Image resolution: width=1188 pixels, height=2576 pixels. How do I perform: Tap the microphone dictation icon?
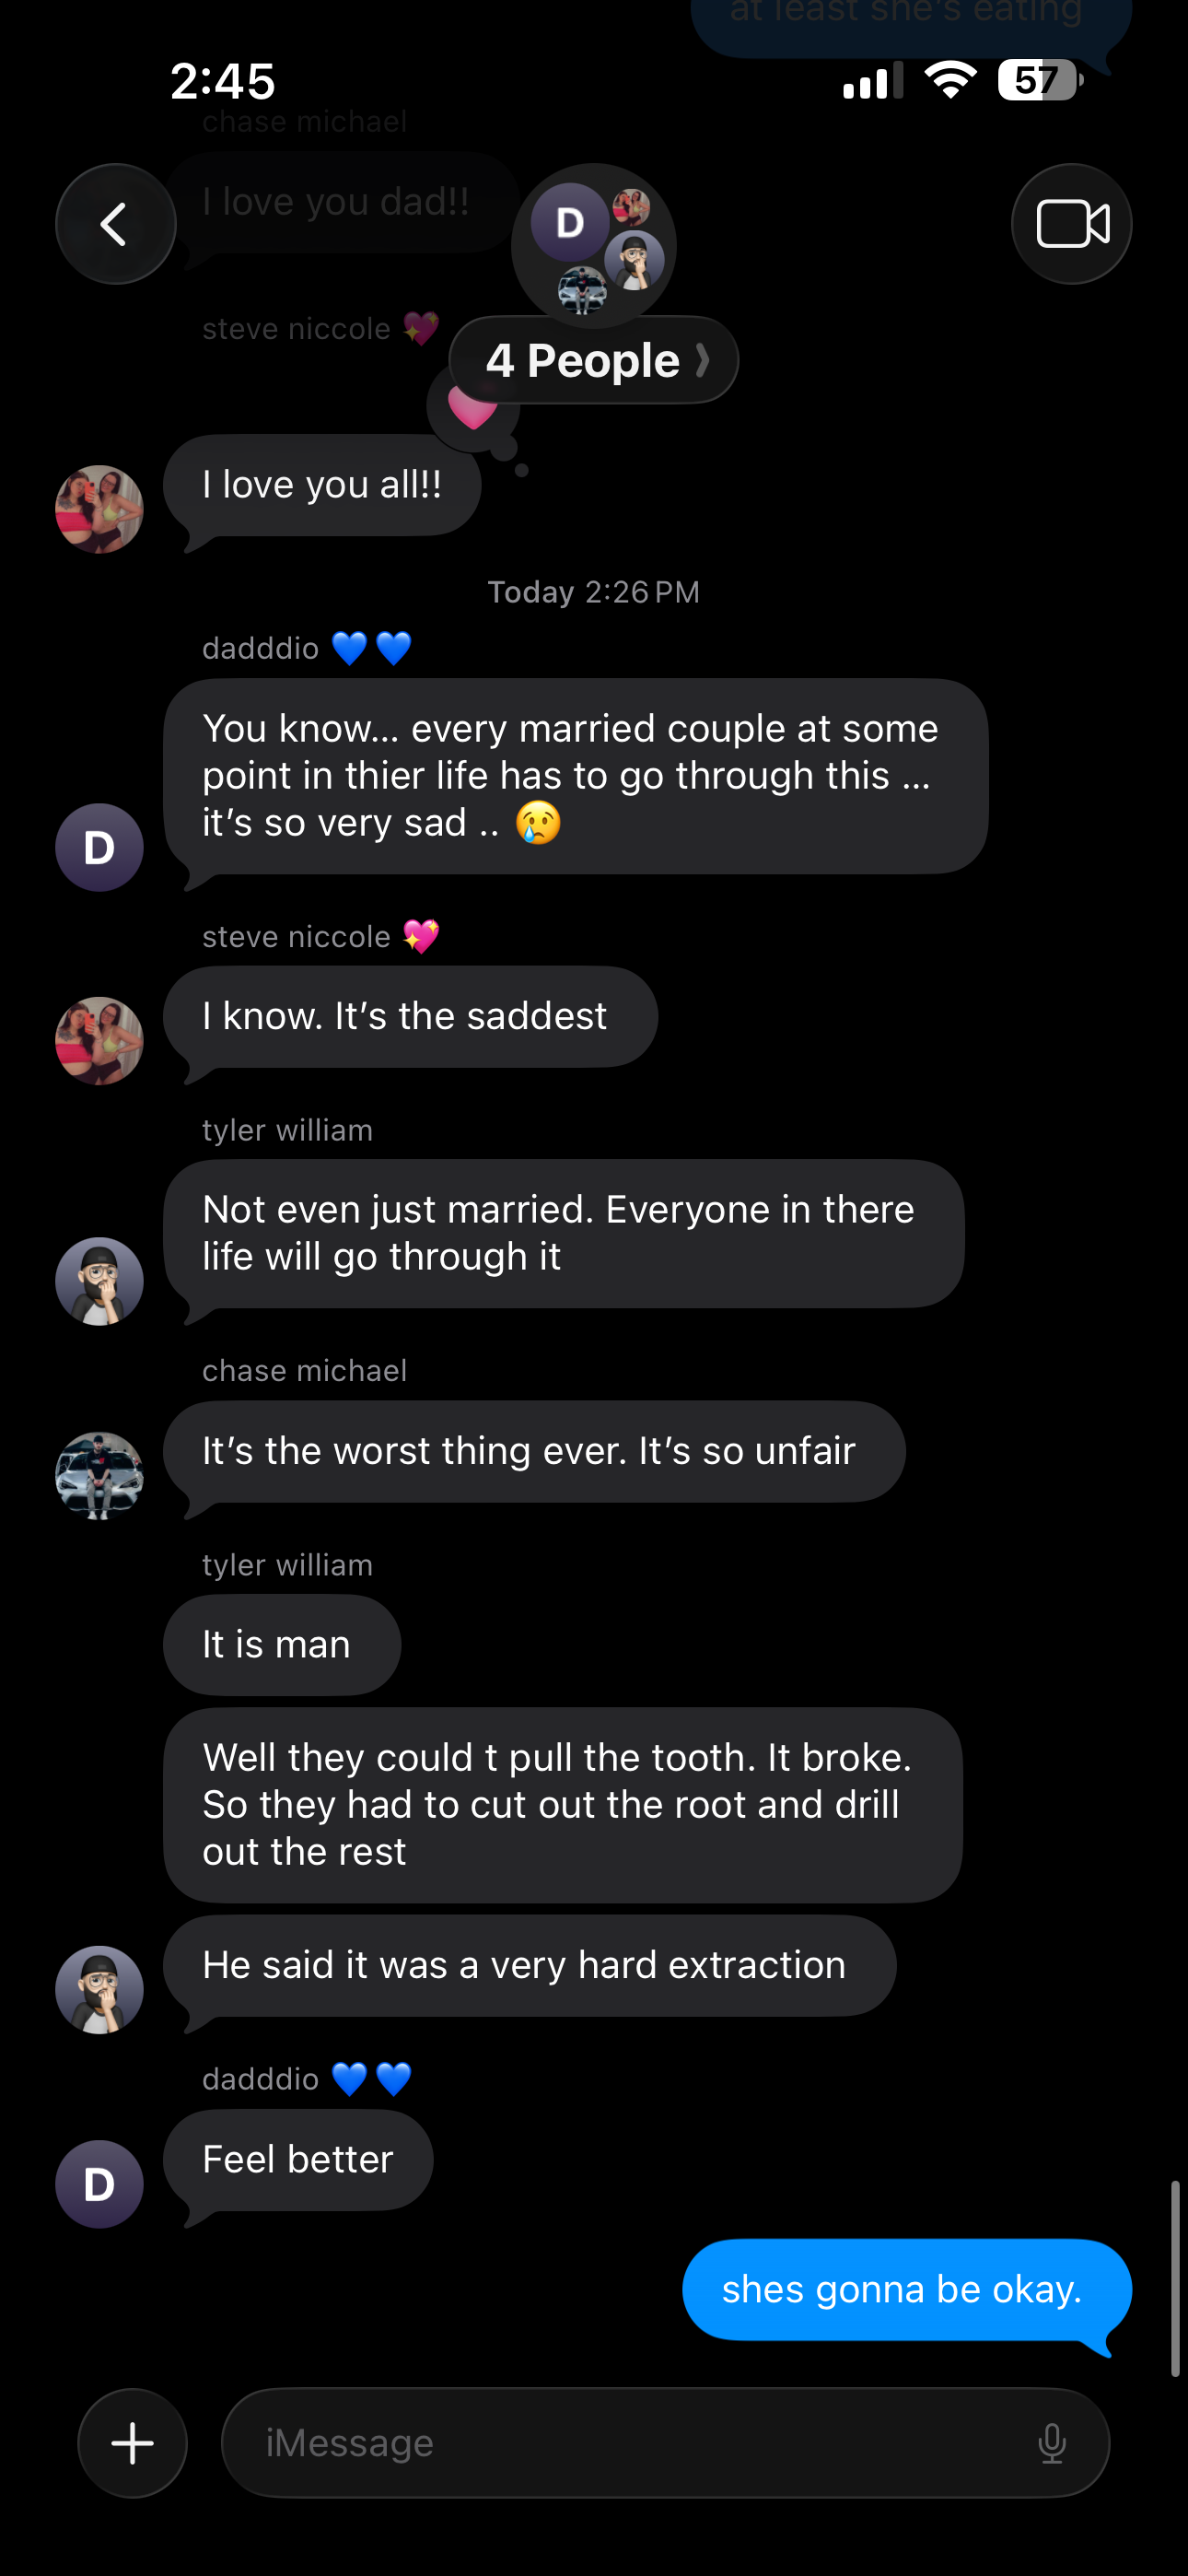(x=1051, y=2442)
